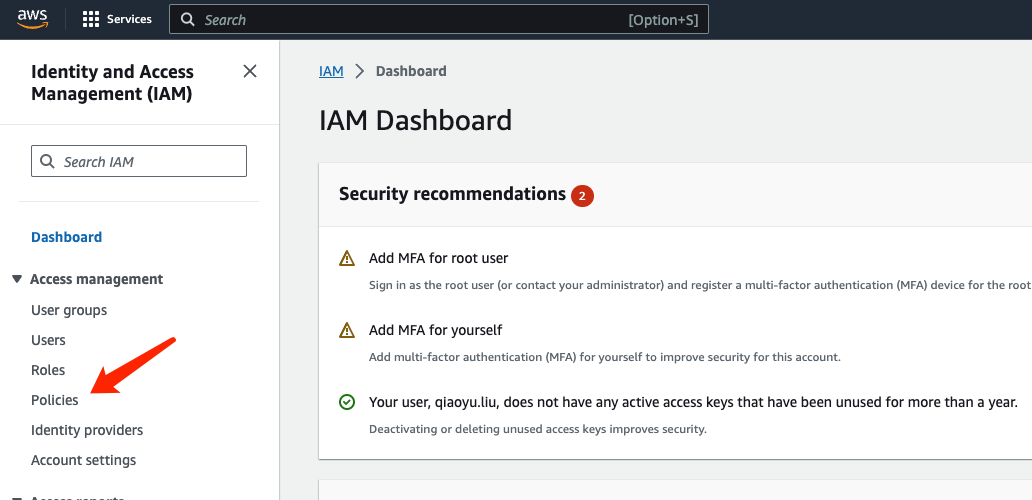Click the 'Deactivating or deleting unused access keys' description

pyautogui.click(x=538, y=430)
